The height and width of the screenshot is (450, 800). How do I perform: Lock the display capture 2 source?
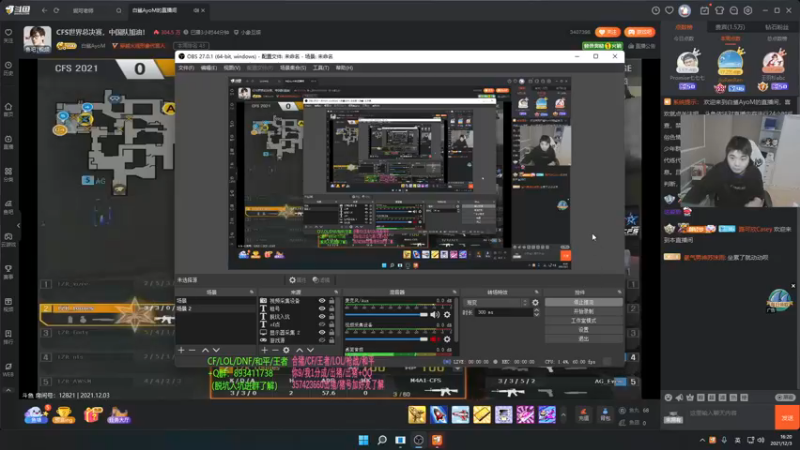[332, 332]
